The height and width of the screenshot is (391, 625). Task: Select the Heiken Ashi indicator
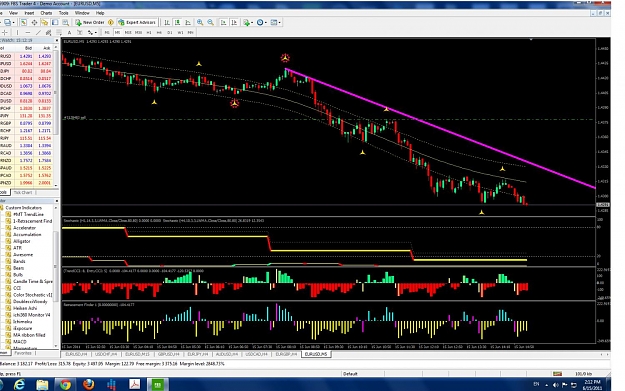coord(25,308)
